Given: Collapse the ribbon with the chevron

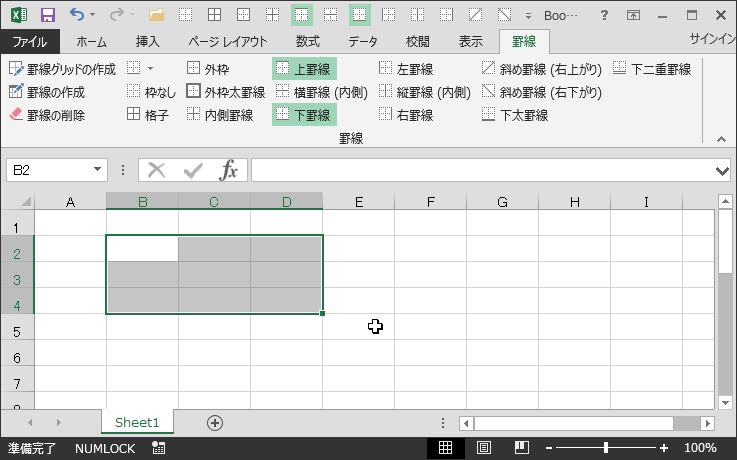Looking at the screenshot, I should [x=721, y=139].
